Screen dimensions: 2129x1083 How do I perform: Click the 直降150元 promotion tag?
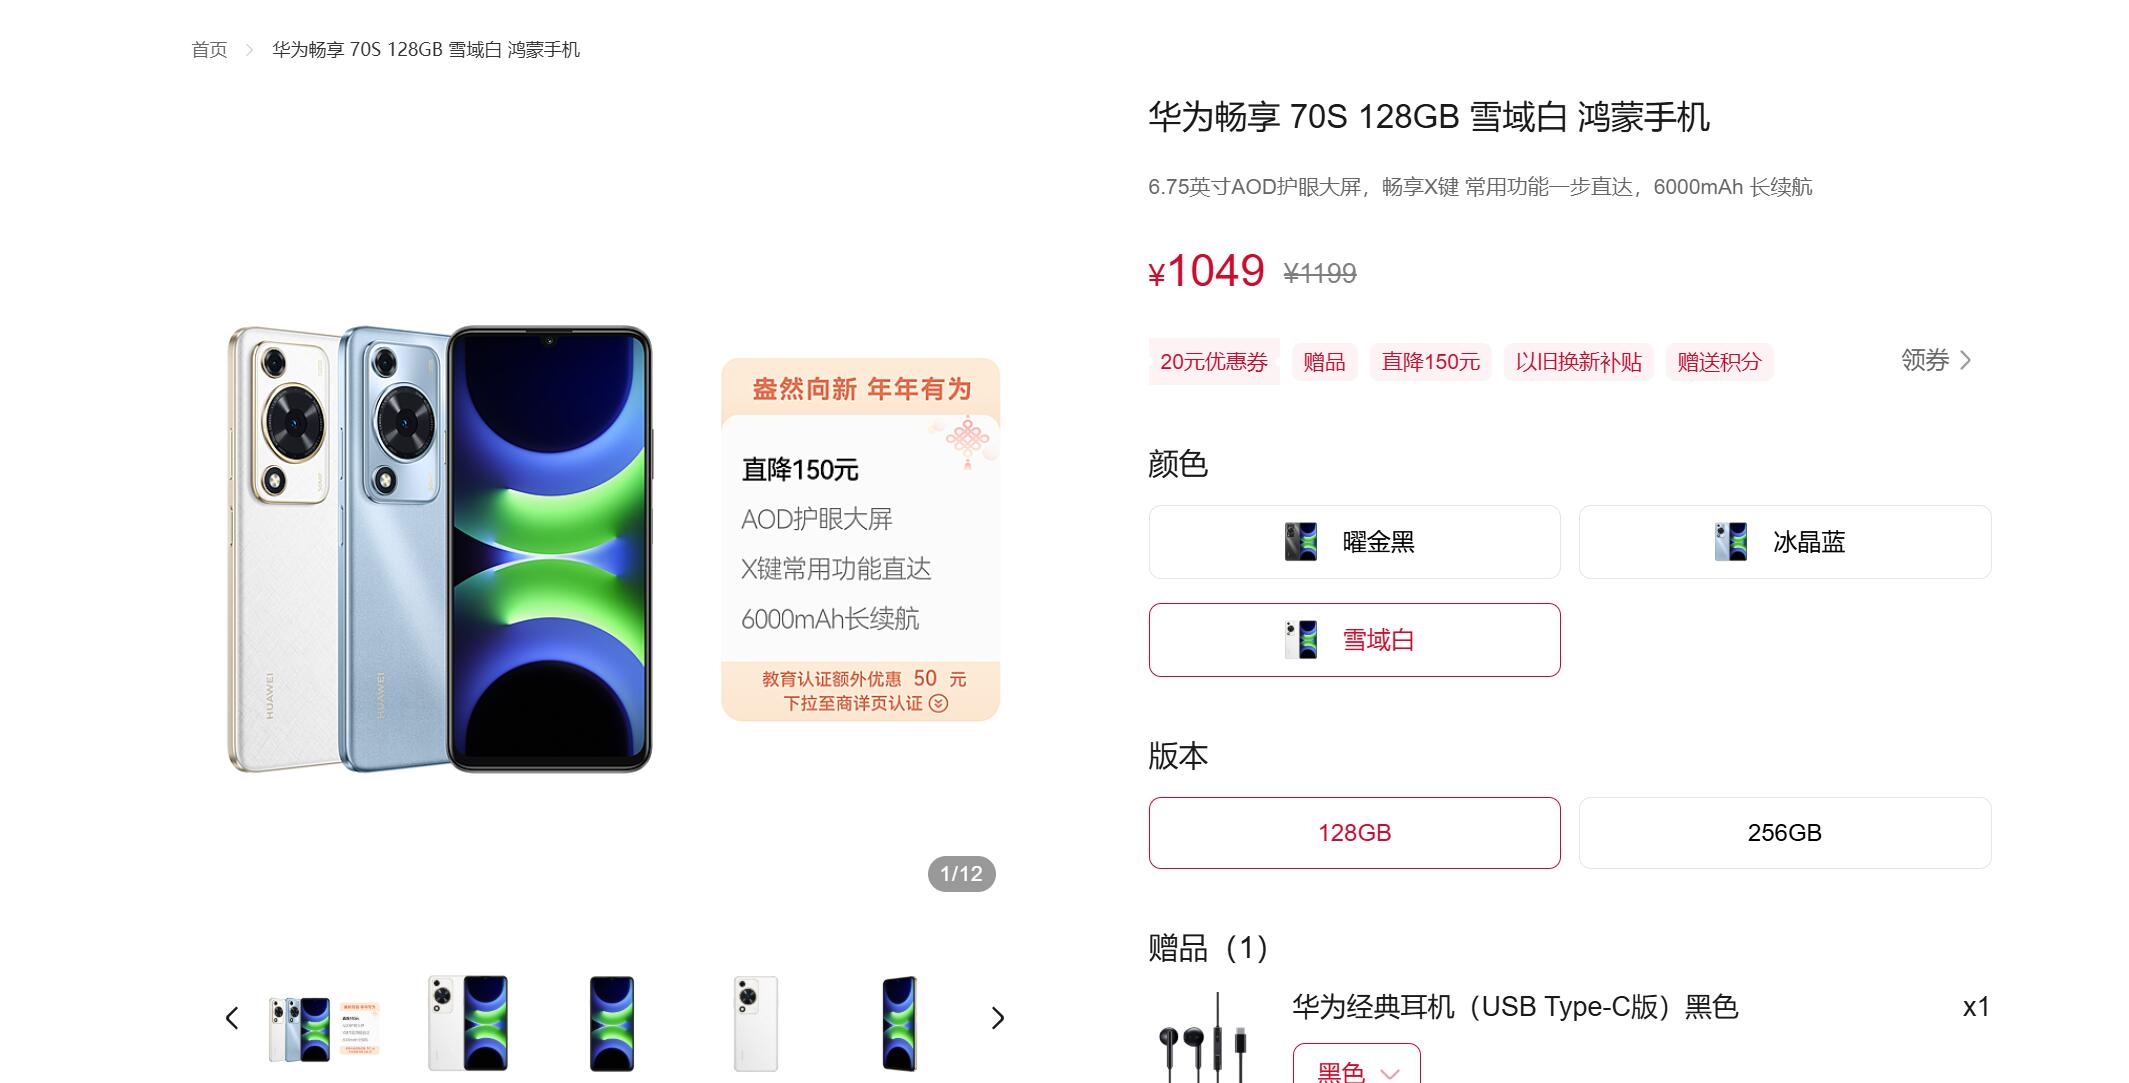[1430, 362]
